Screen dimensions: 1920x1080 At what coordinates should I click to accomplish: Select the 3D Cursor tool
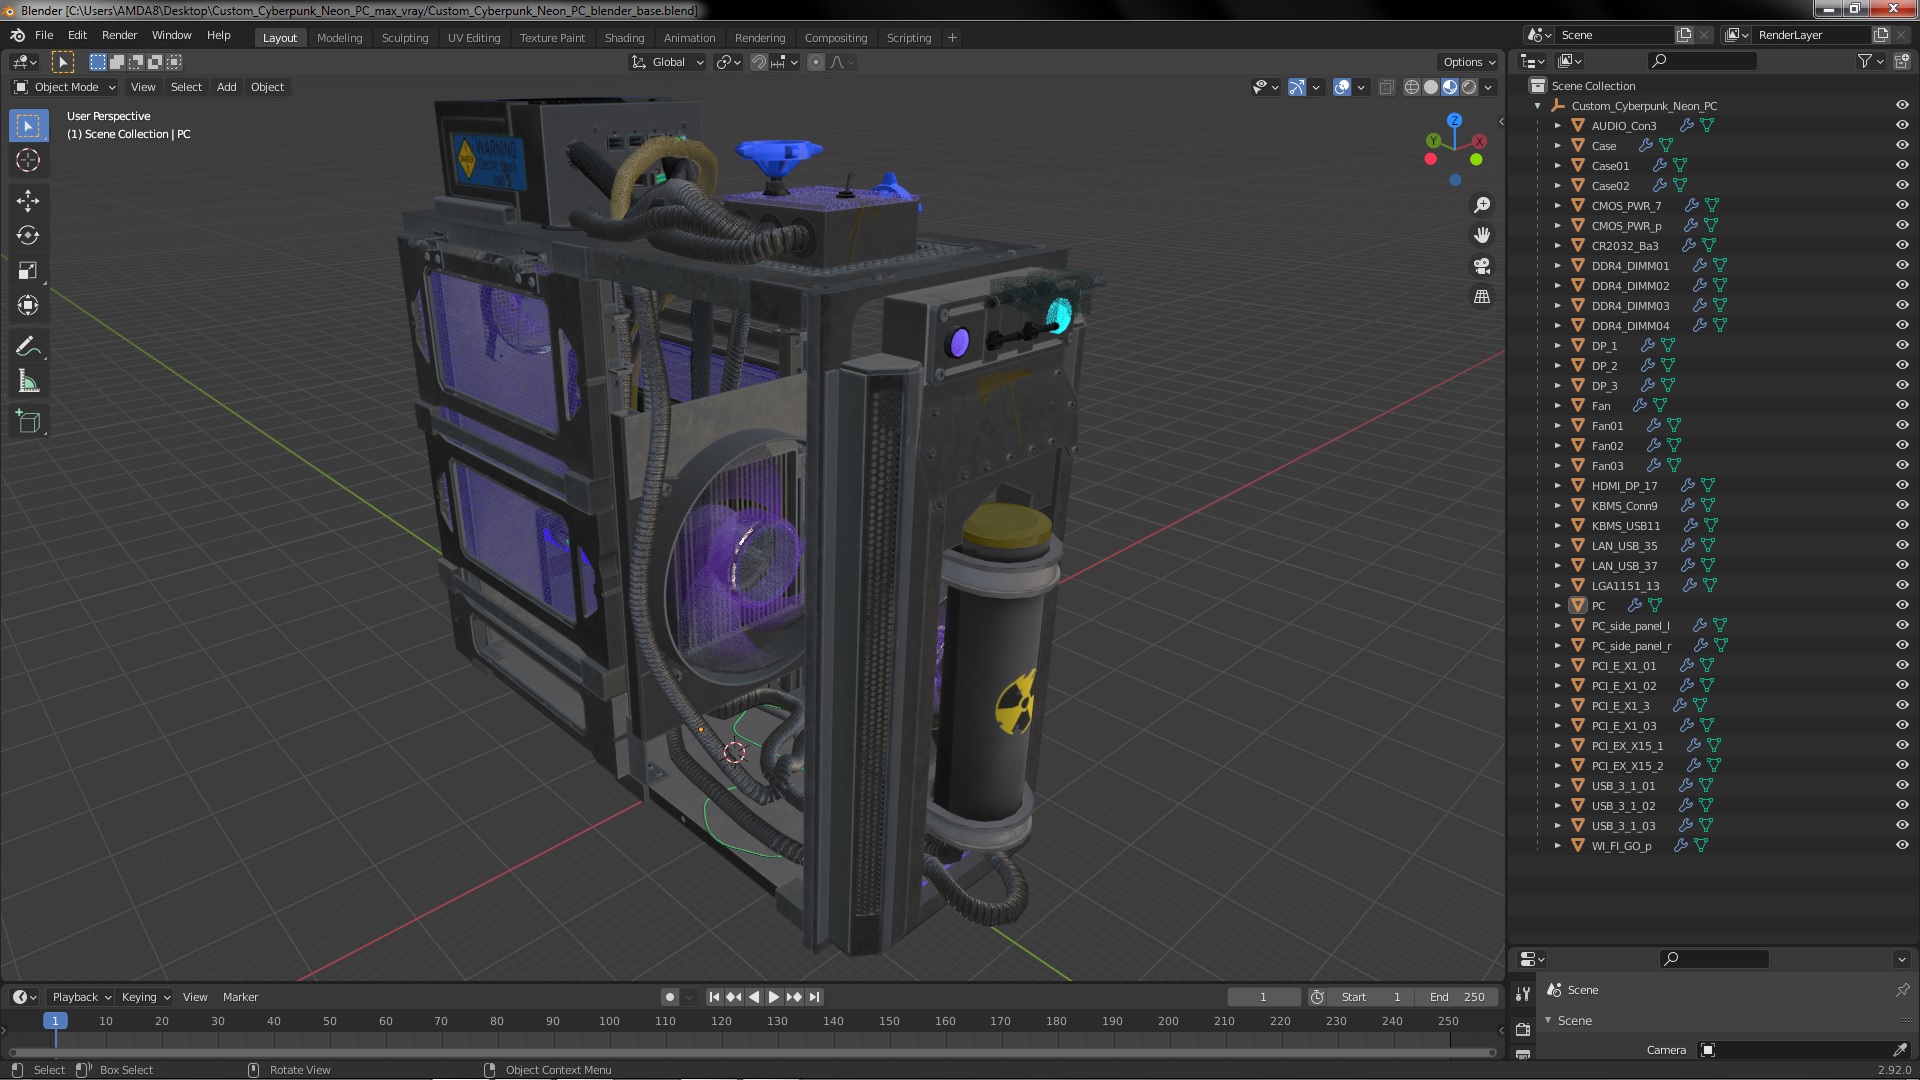(28, 160)
